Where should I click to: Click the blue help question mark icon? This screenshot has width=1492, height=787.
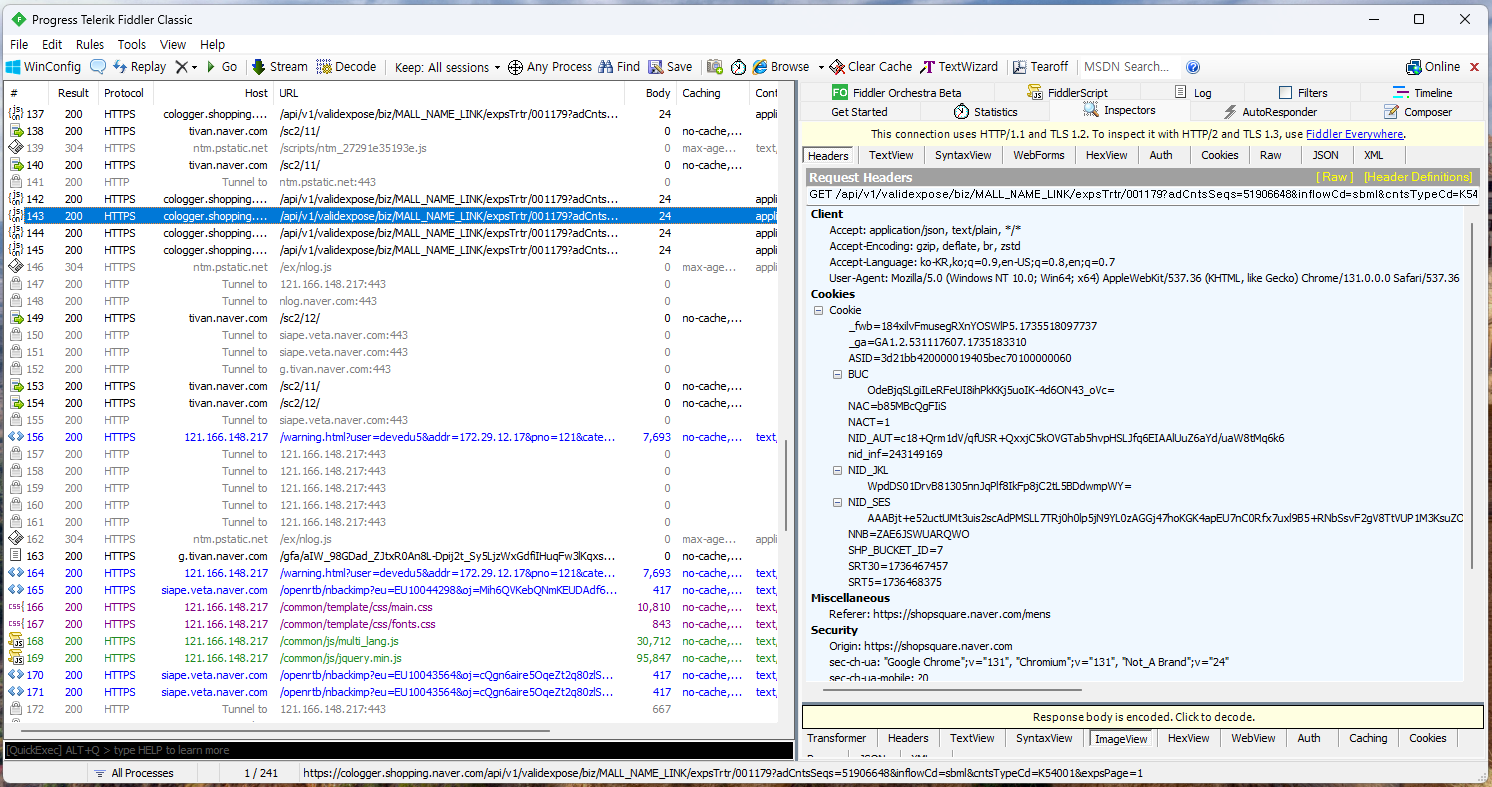click(1192, 67)
